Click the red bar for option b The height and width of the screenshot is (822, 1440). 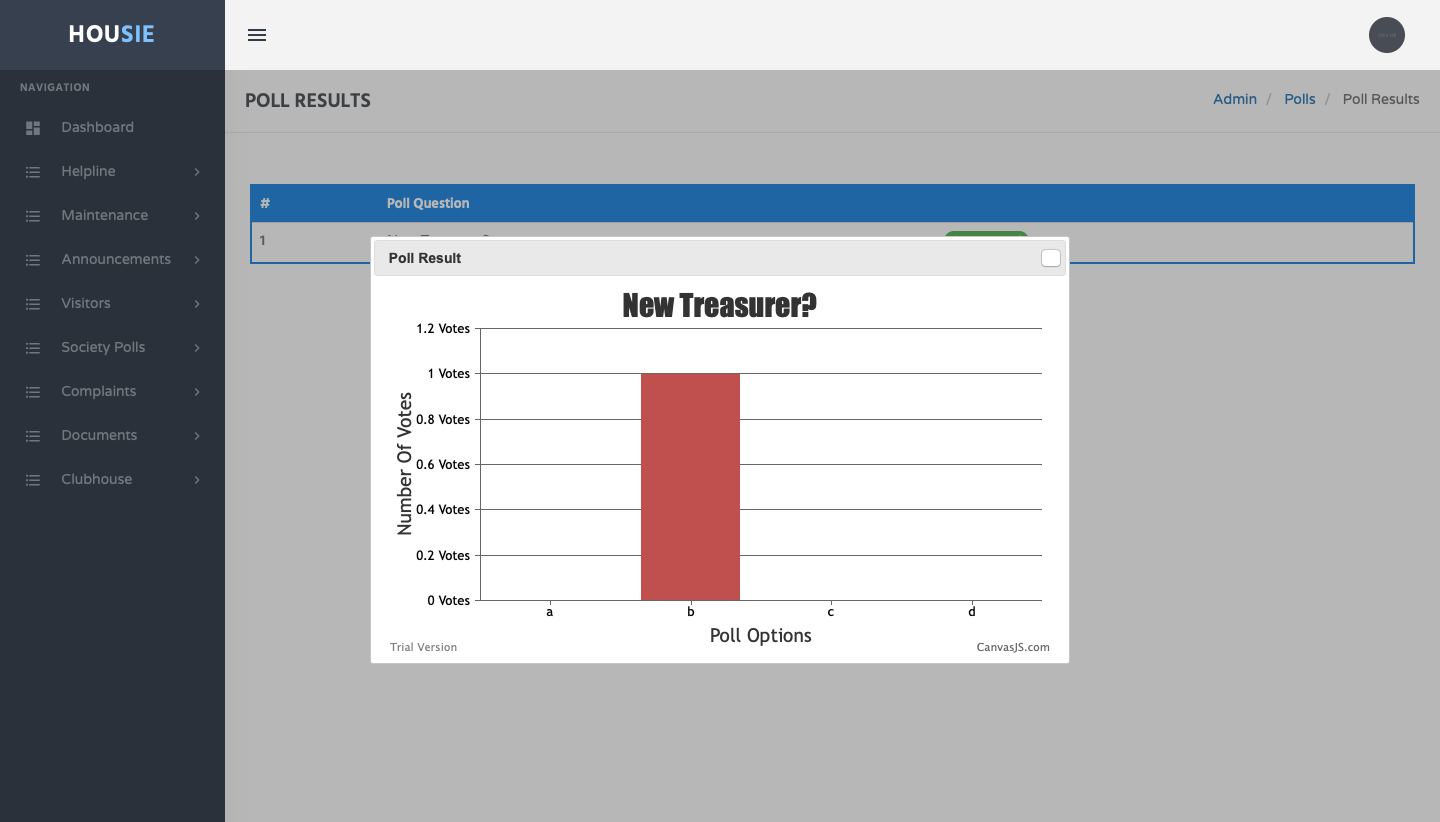pos(690,487)
